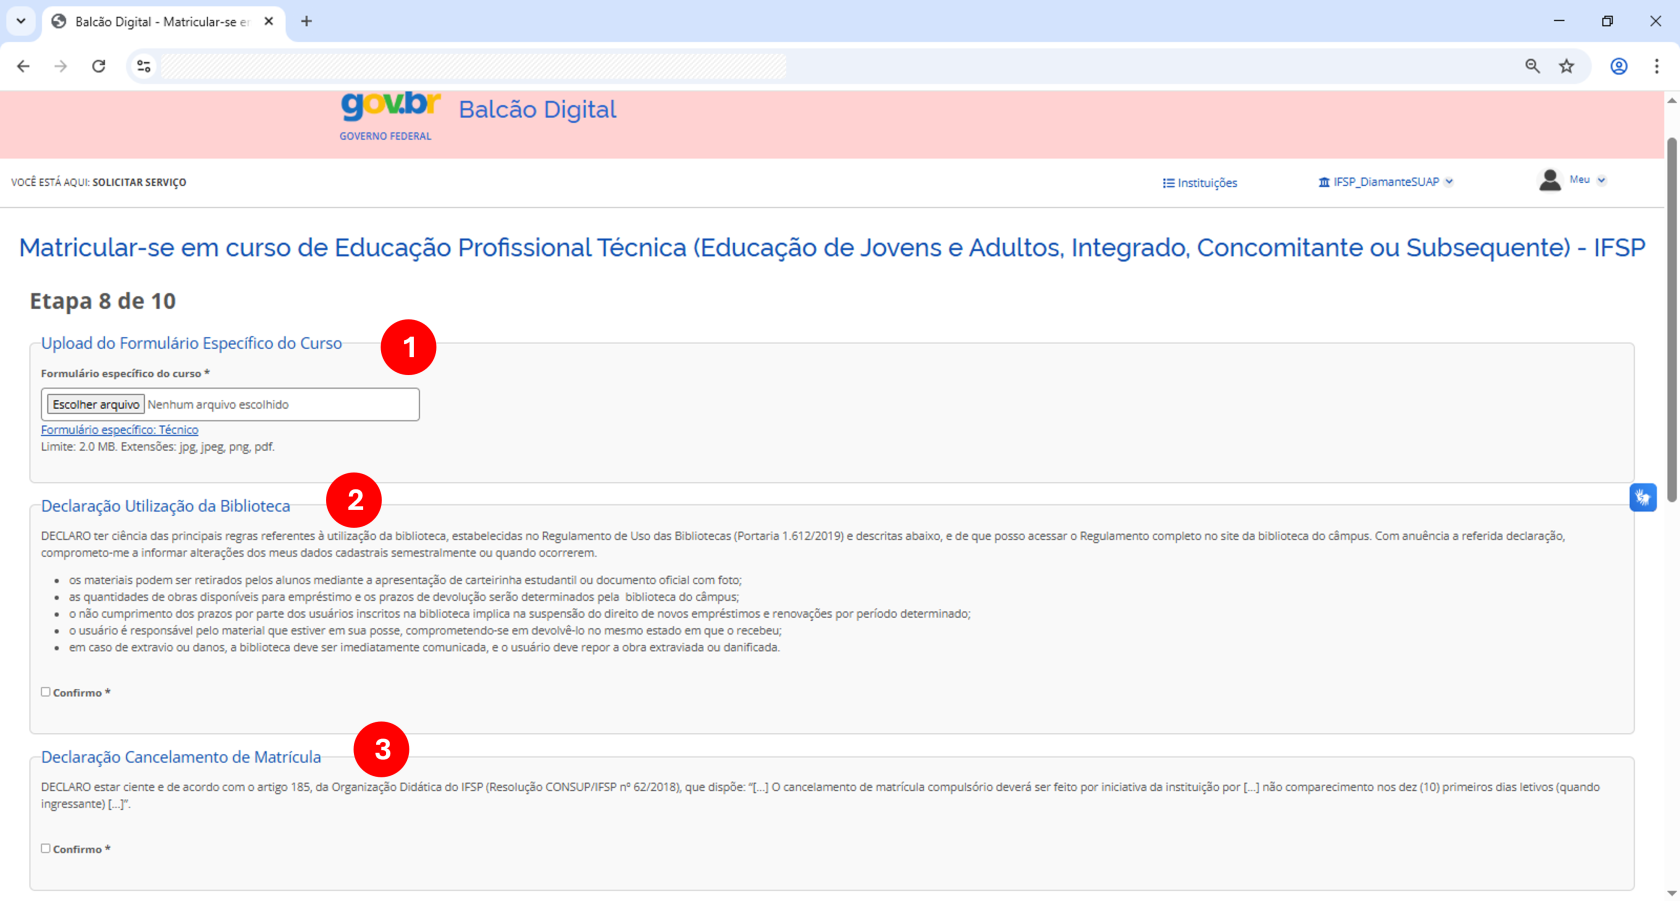Check the Confirmo box for Declaração Cancelamento de Matrícula
1680x901 pixels.
[45, 848]
